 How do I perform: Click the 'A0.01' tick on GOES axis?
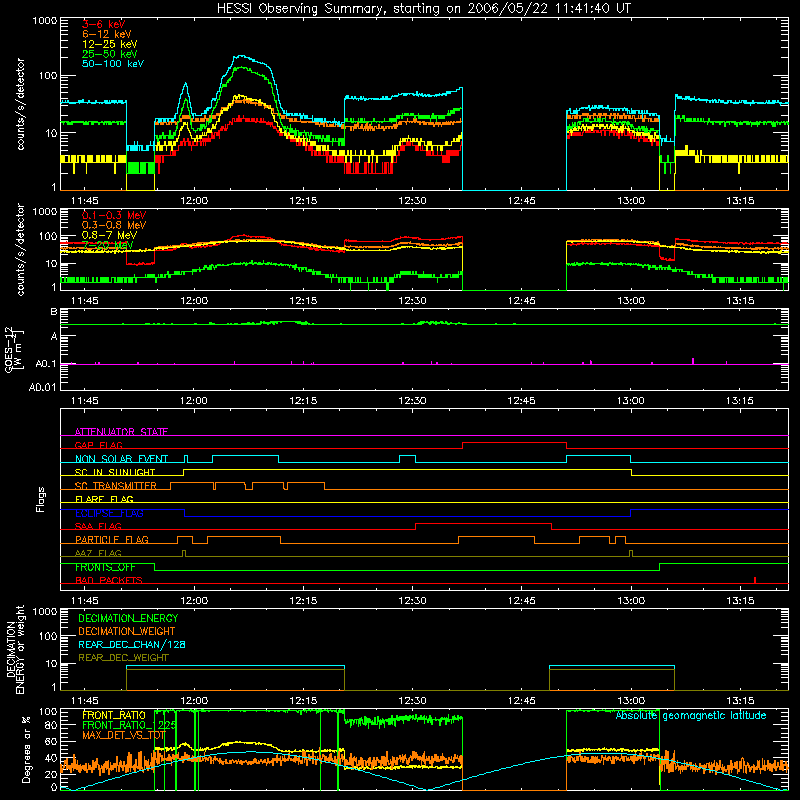click(43, 387)
